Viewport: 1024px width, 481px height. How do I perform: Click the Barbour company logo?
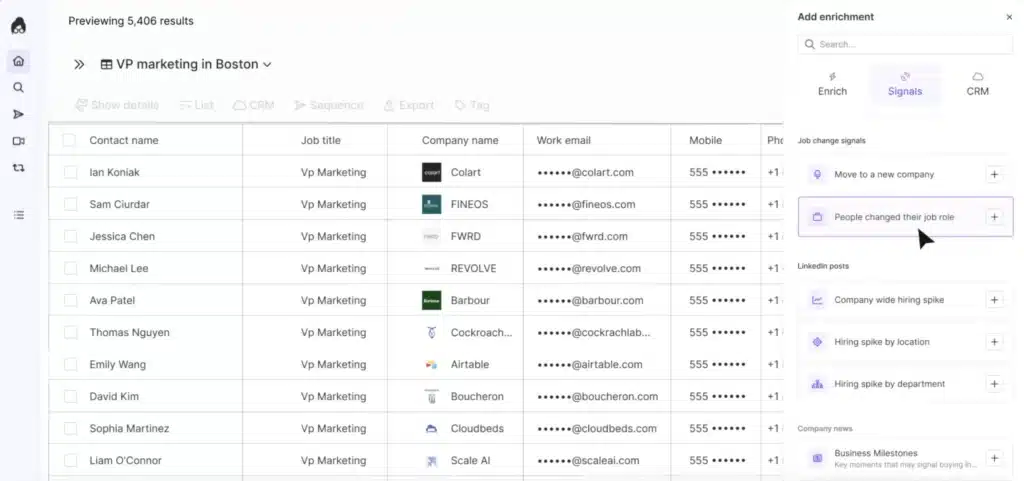(431, 300)
